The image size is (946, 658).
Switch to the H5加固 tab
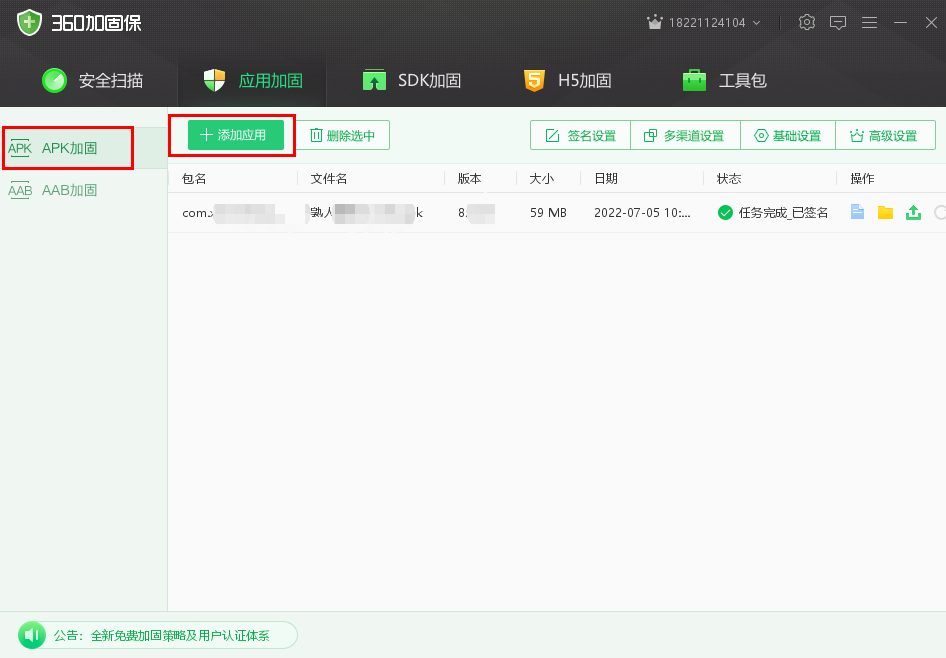[568, 80]
